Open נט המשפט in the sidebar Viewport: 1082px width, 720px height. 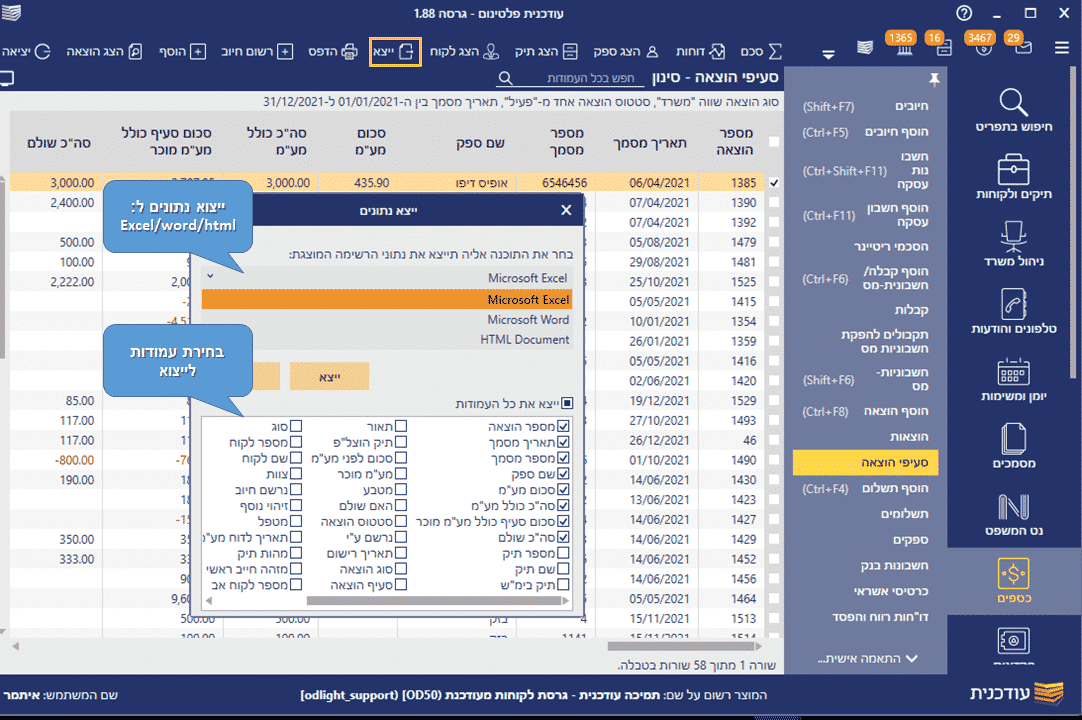click(1014, 514)
